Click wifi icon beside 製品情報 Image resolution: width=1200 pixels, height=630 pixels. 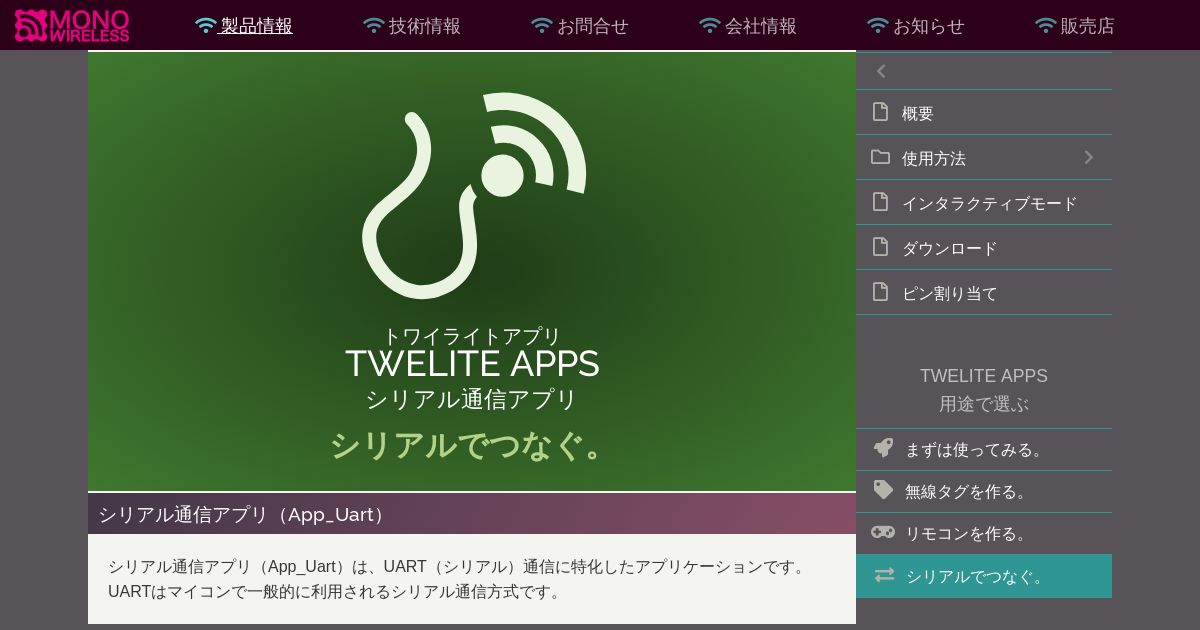[x=206, y=26]
